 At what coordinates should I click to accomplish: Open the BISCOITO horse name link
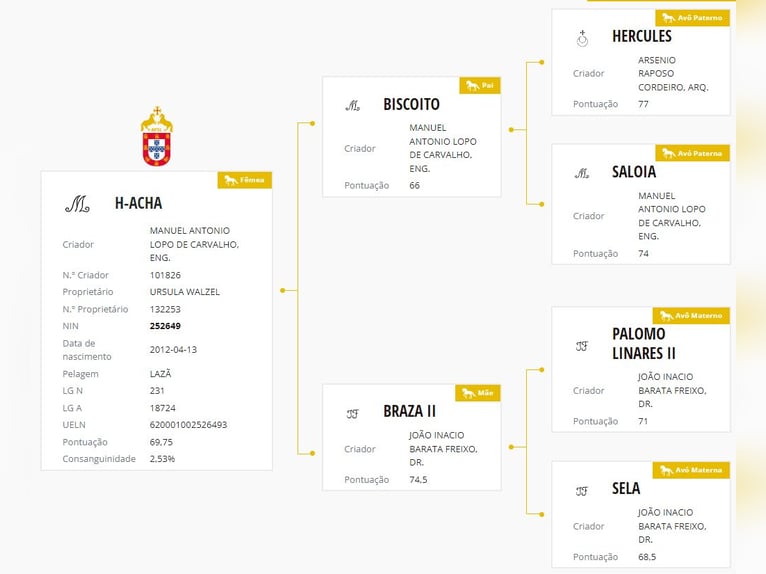pos(411,104)
